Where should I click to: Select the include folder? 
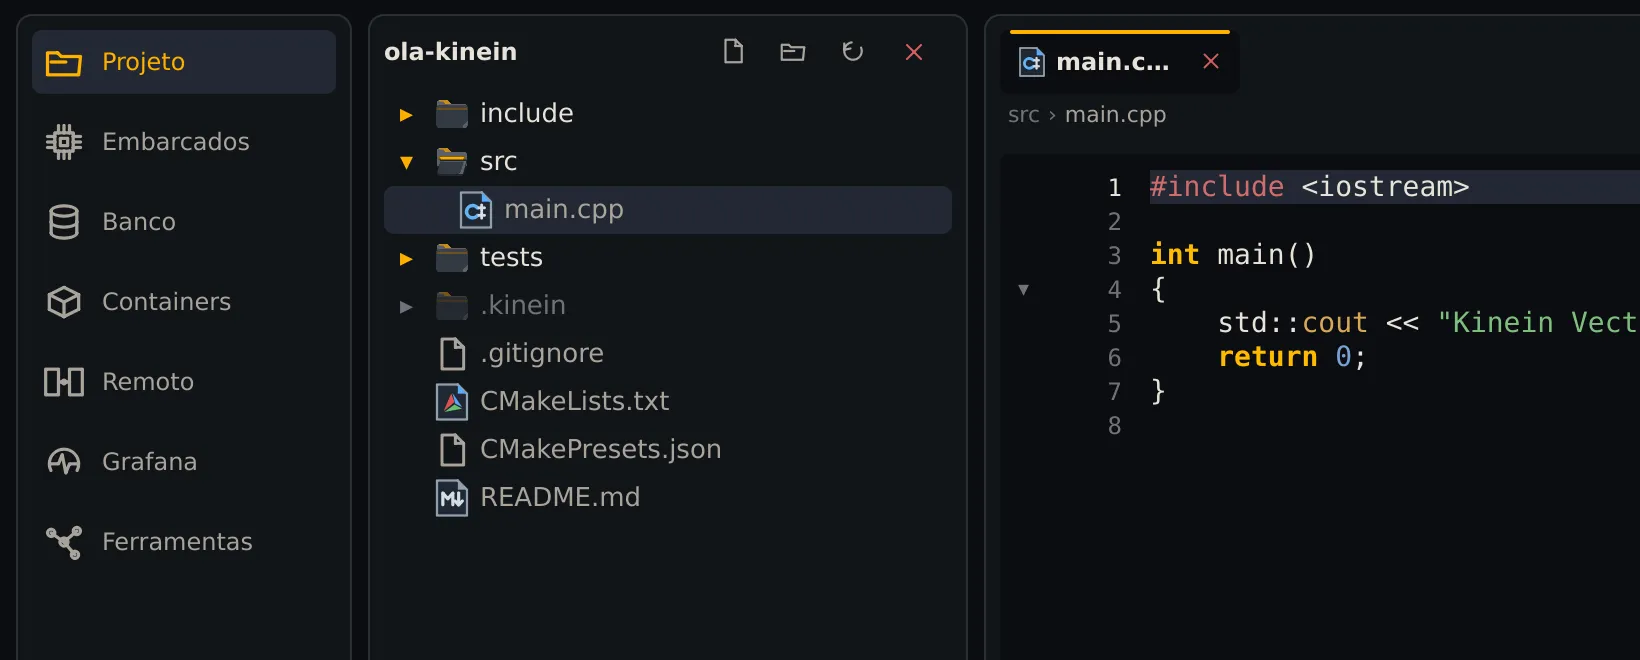click(x=668, y=114)
